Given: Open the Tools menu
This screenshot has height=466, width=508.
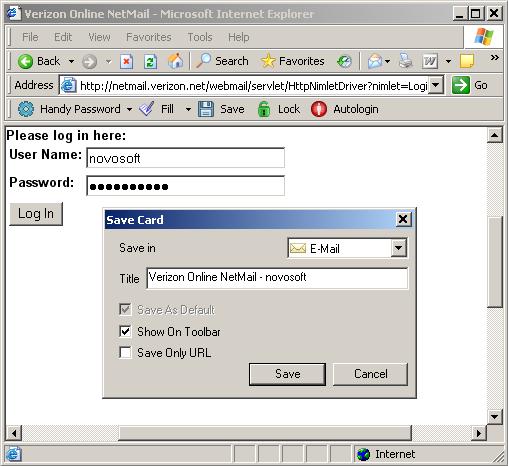Looking at the screenshot, I should pyautogui.click(x=200, y=37).
